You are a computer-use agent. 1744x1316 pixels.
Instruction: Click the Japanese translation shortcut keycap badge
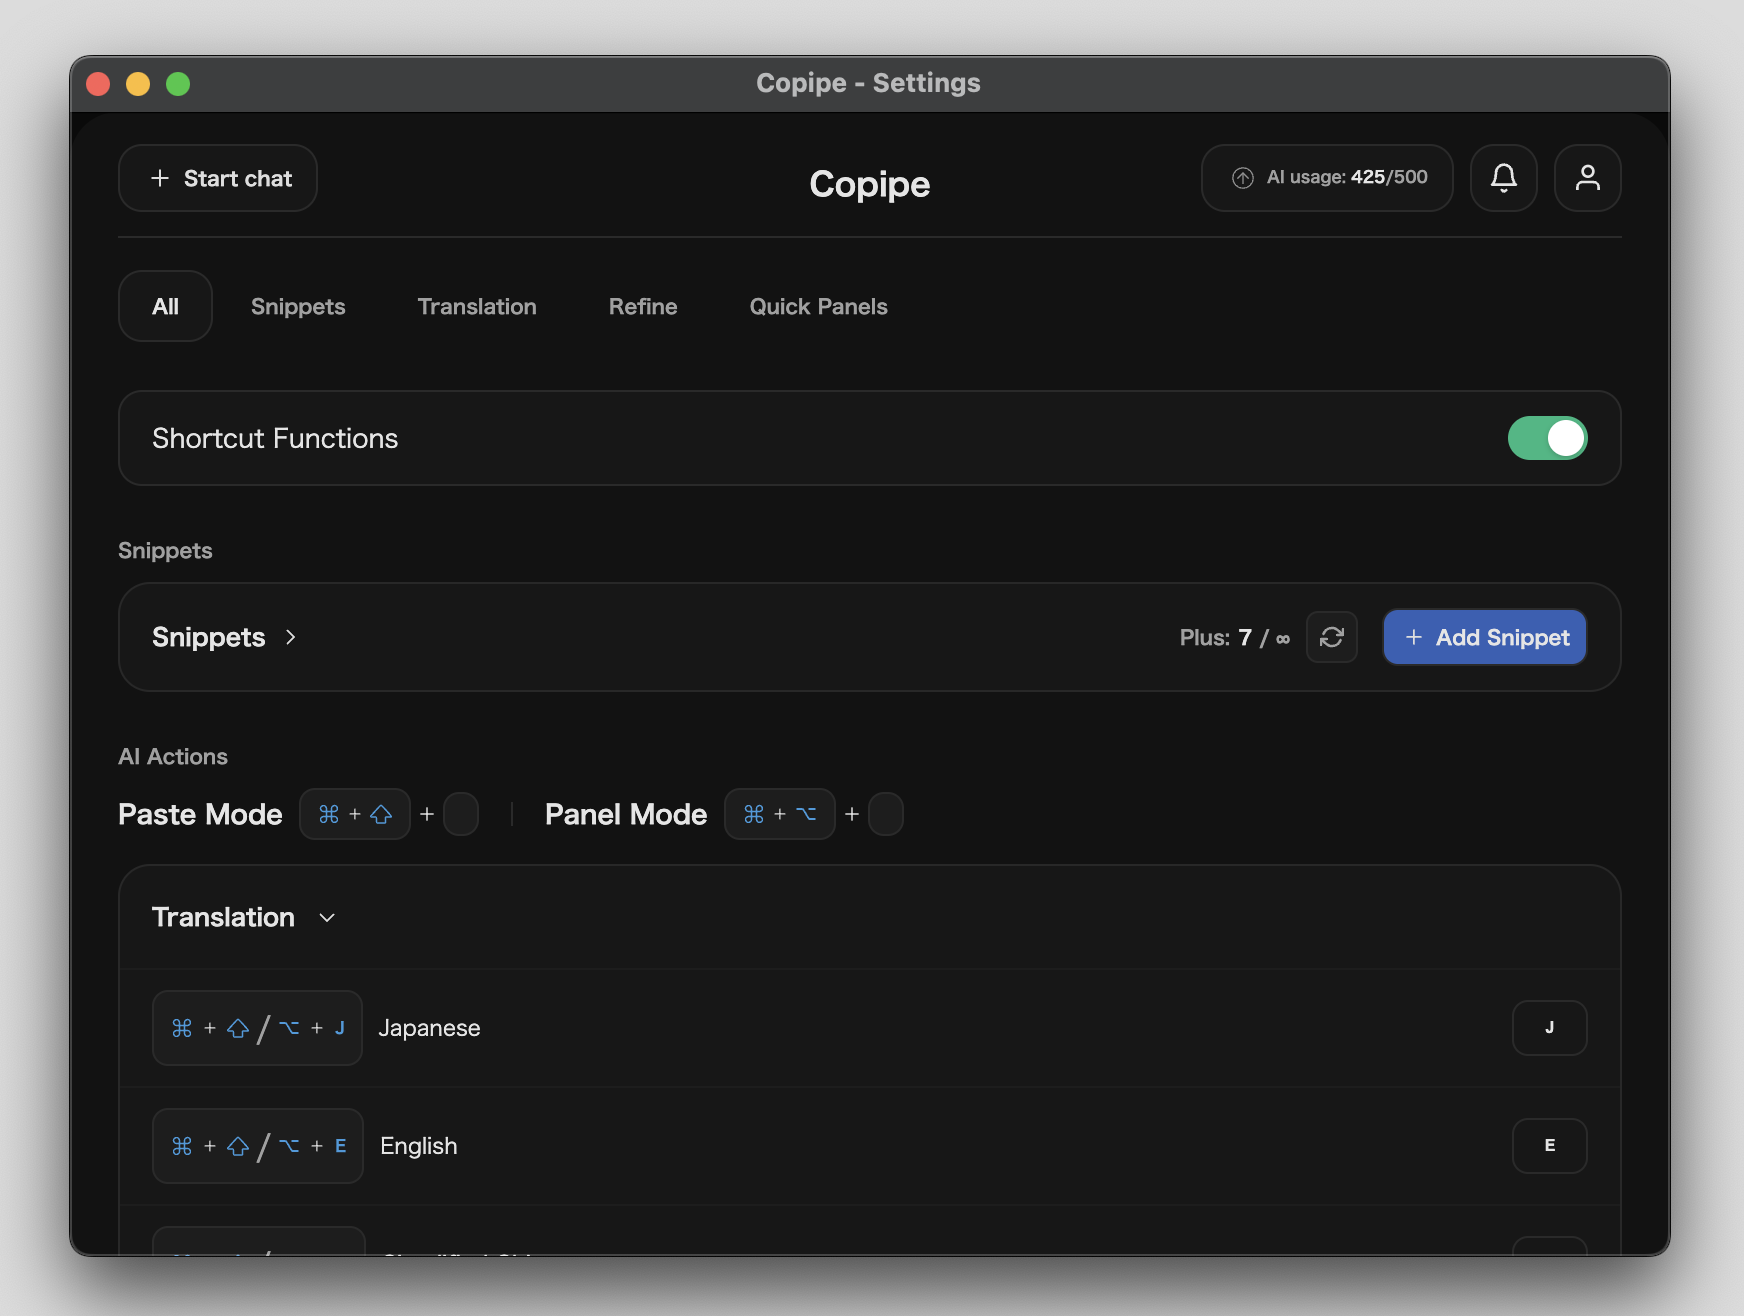click(x=257, y=1027)
